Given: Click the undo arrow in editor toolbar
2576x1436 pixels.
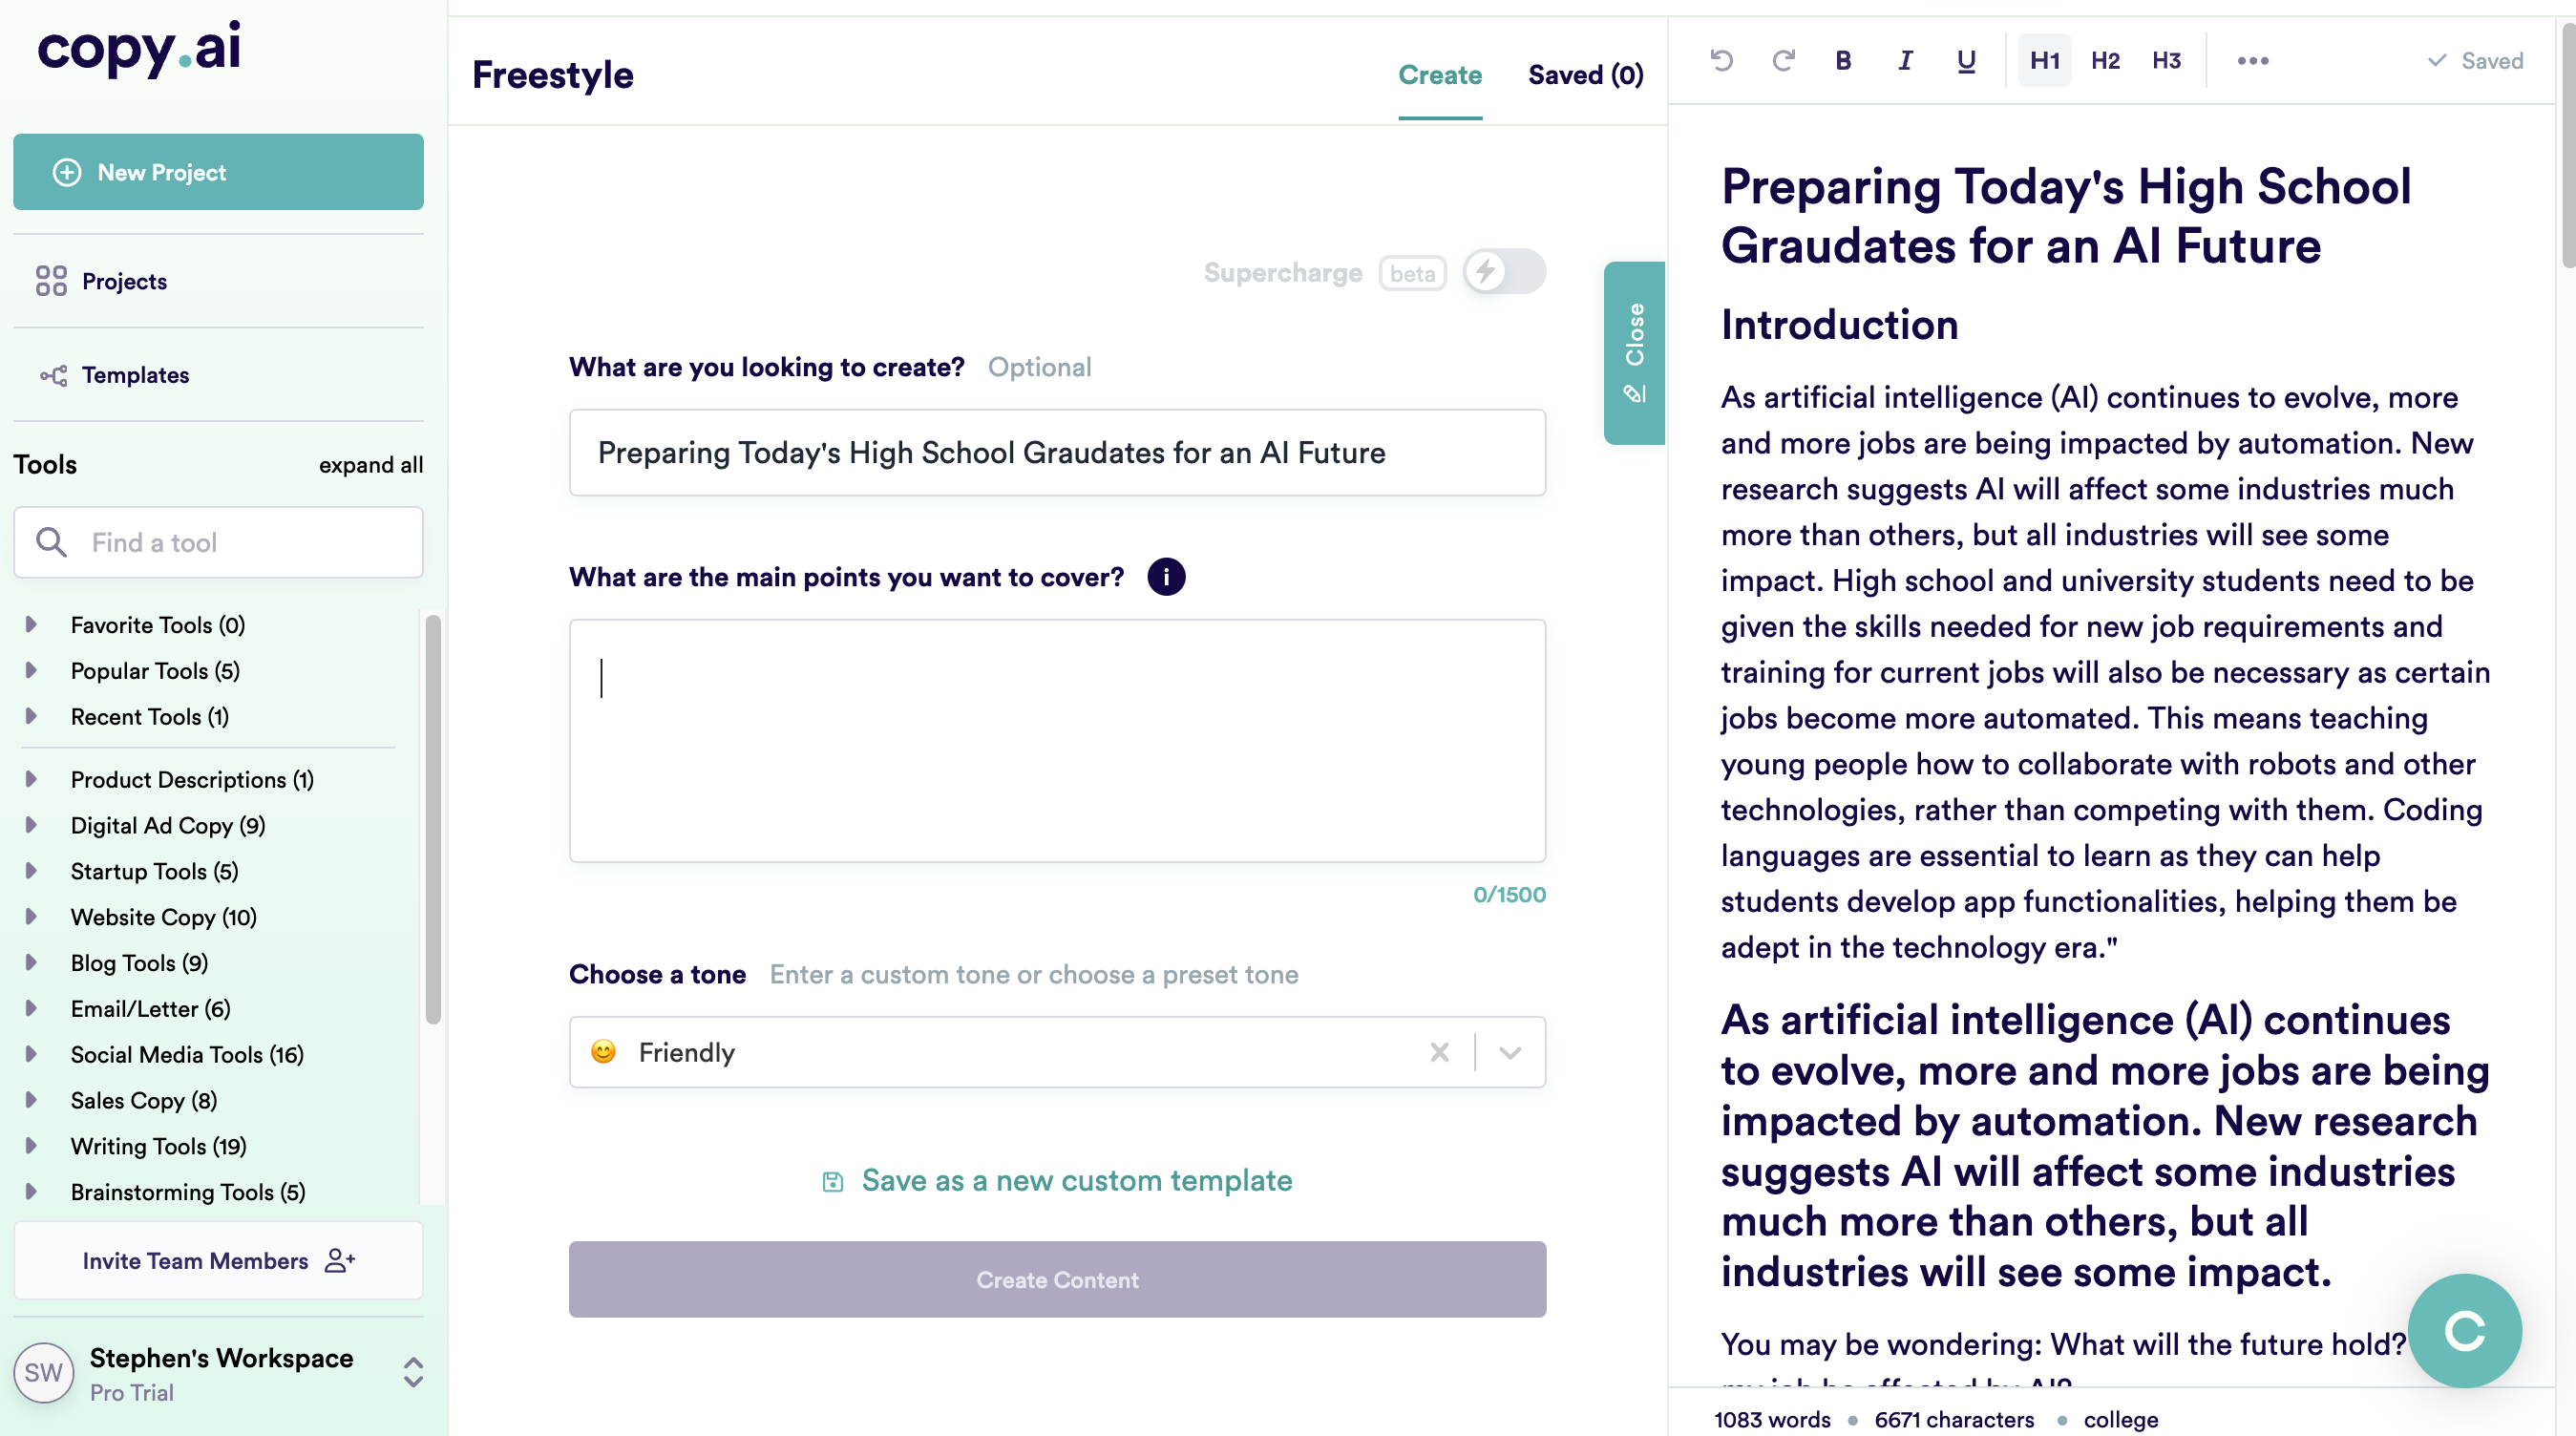Looking at the screenshot, I should [1721, 61].
